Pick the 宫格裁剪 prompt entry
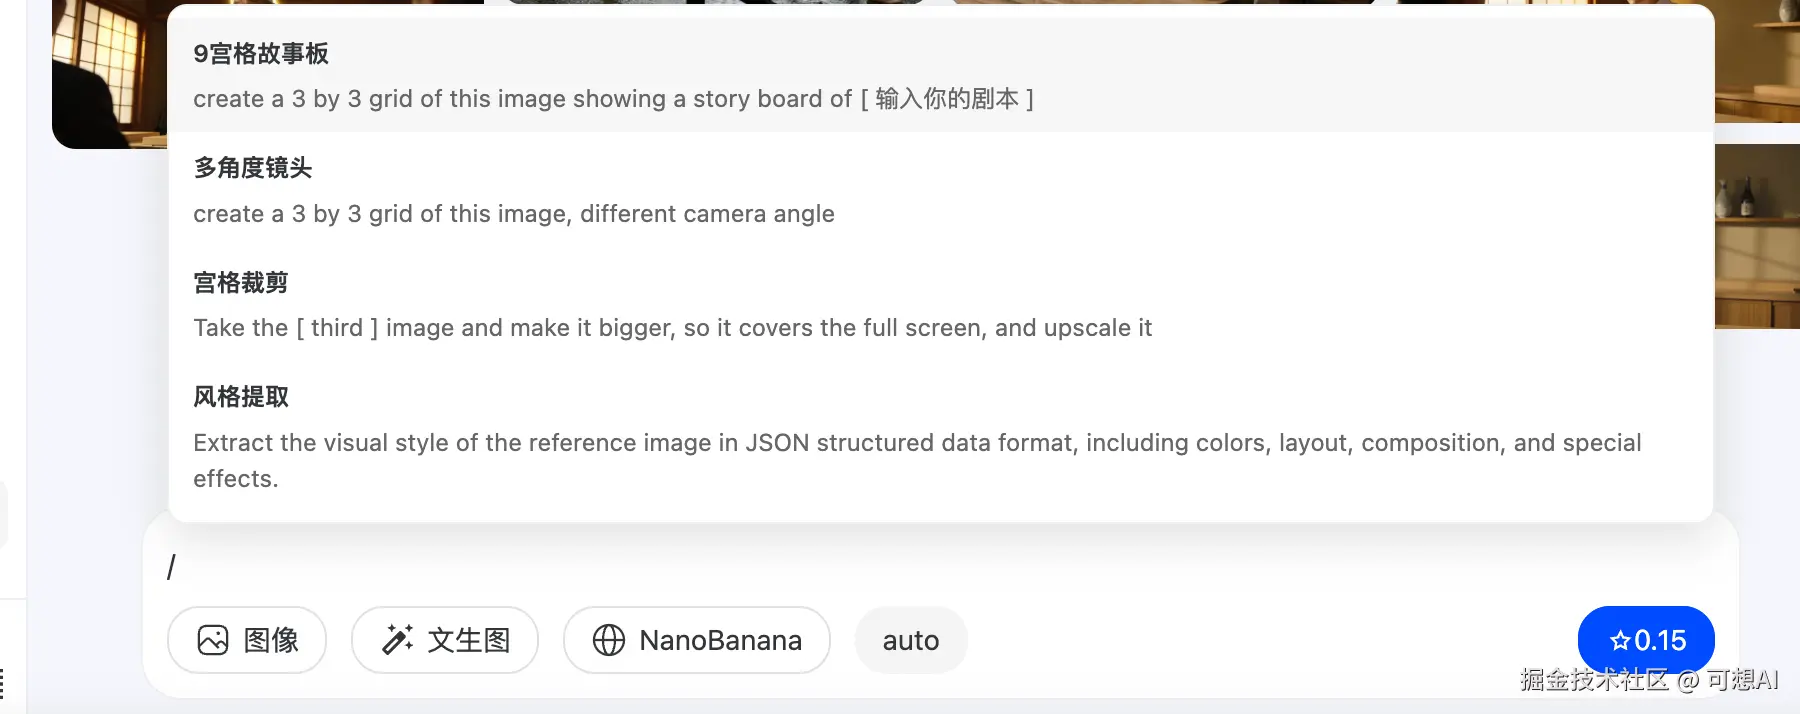The height and width of the screenshot is (714, 1800). tap(940, 304)
